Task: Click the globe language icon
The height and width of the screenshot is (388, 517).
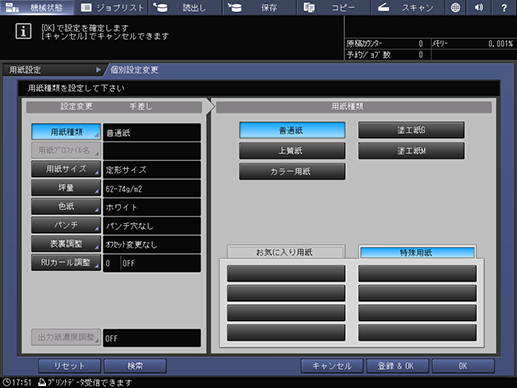Action: [455, 7]
